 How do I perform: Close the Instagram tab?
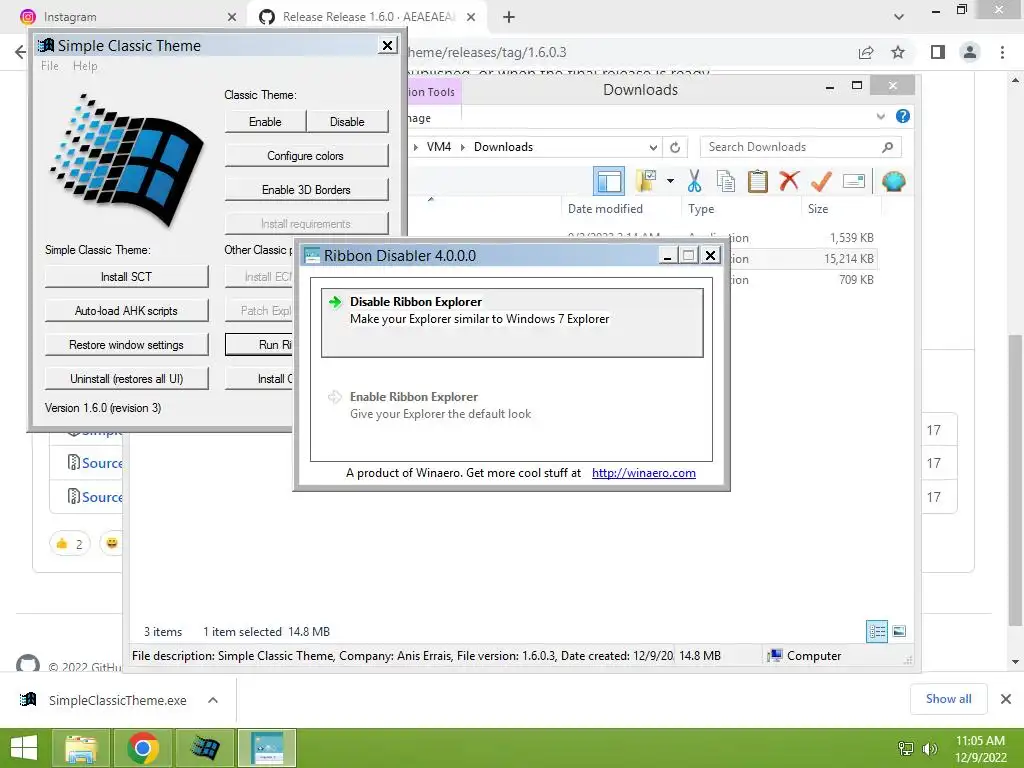coord(232,17)
